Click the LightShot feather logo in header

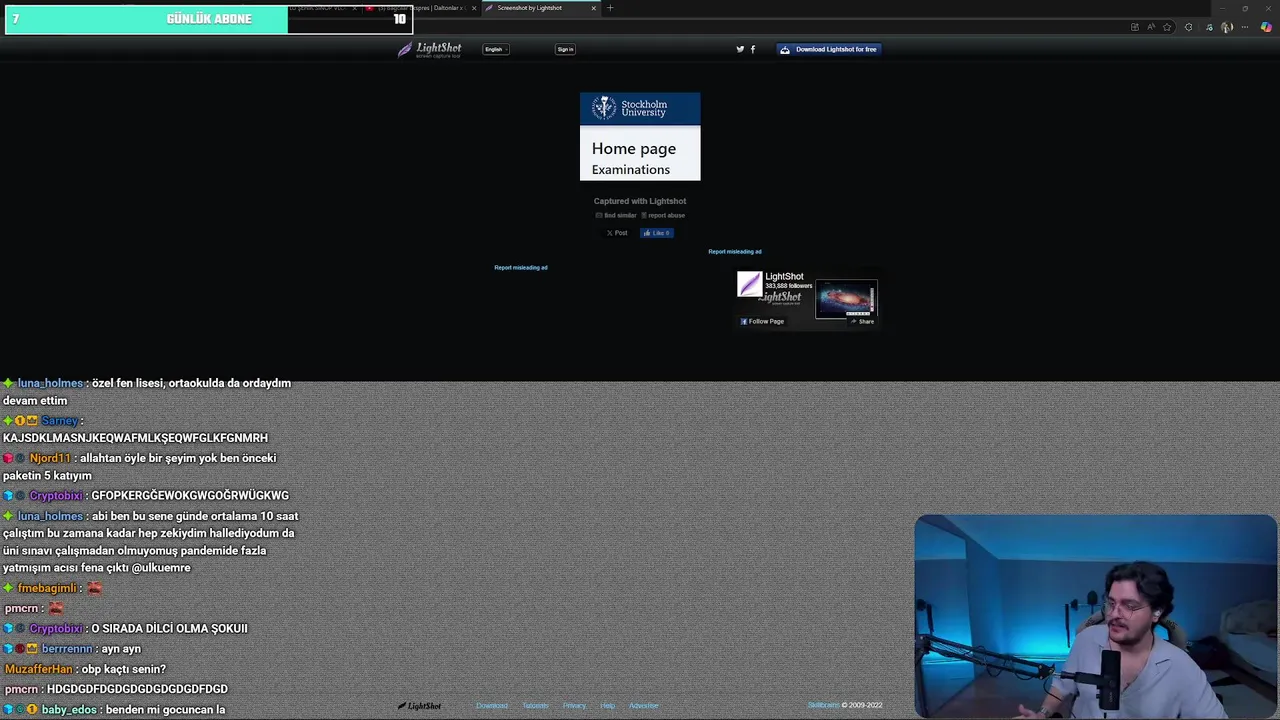(430, 49)
